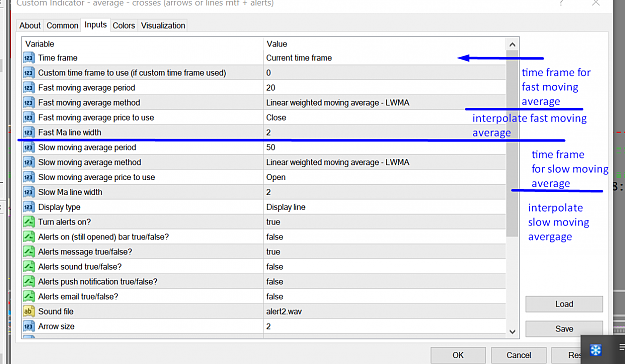Click the Arrow size value 2
Viewport: 625px width, 364px height.
pos(268,327)
